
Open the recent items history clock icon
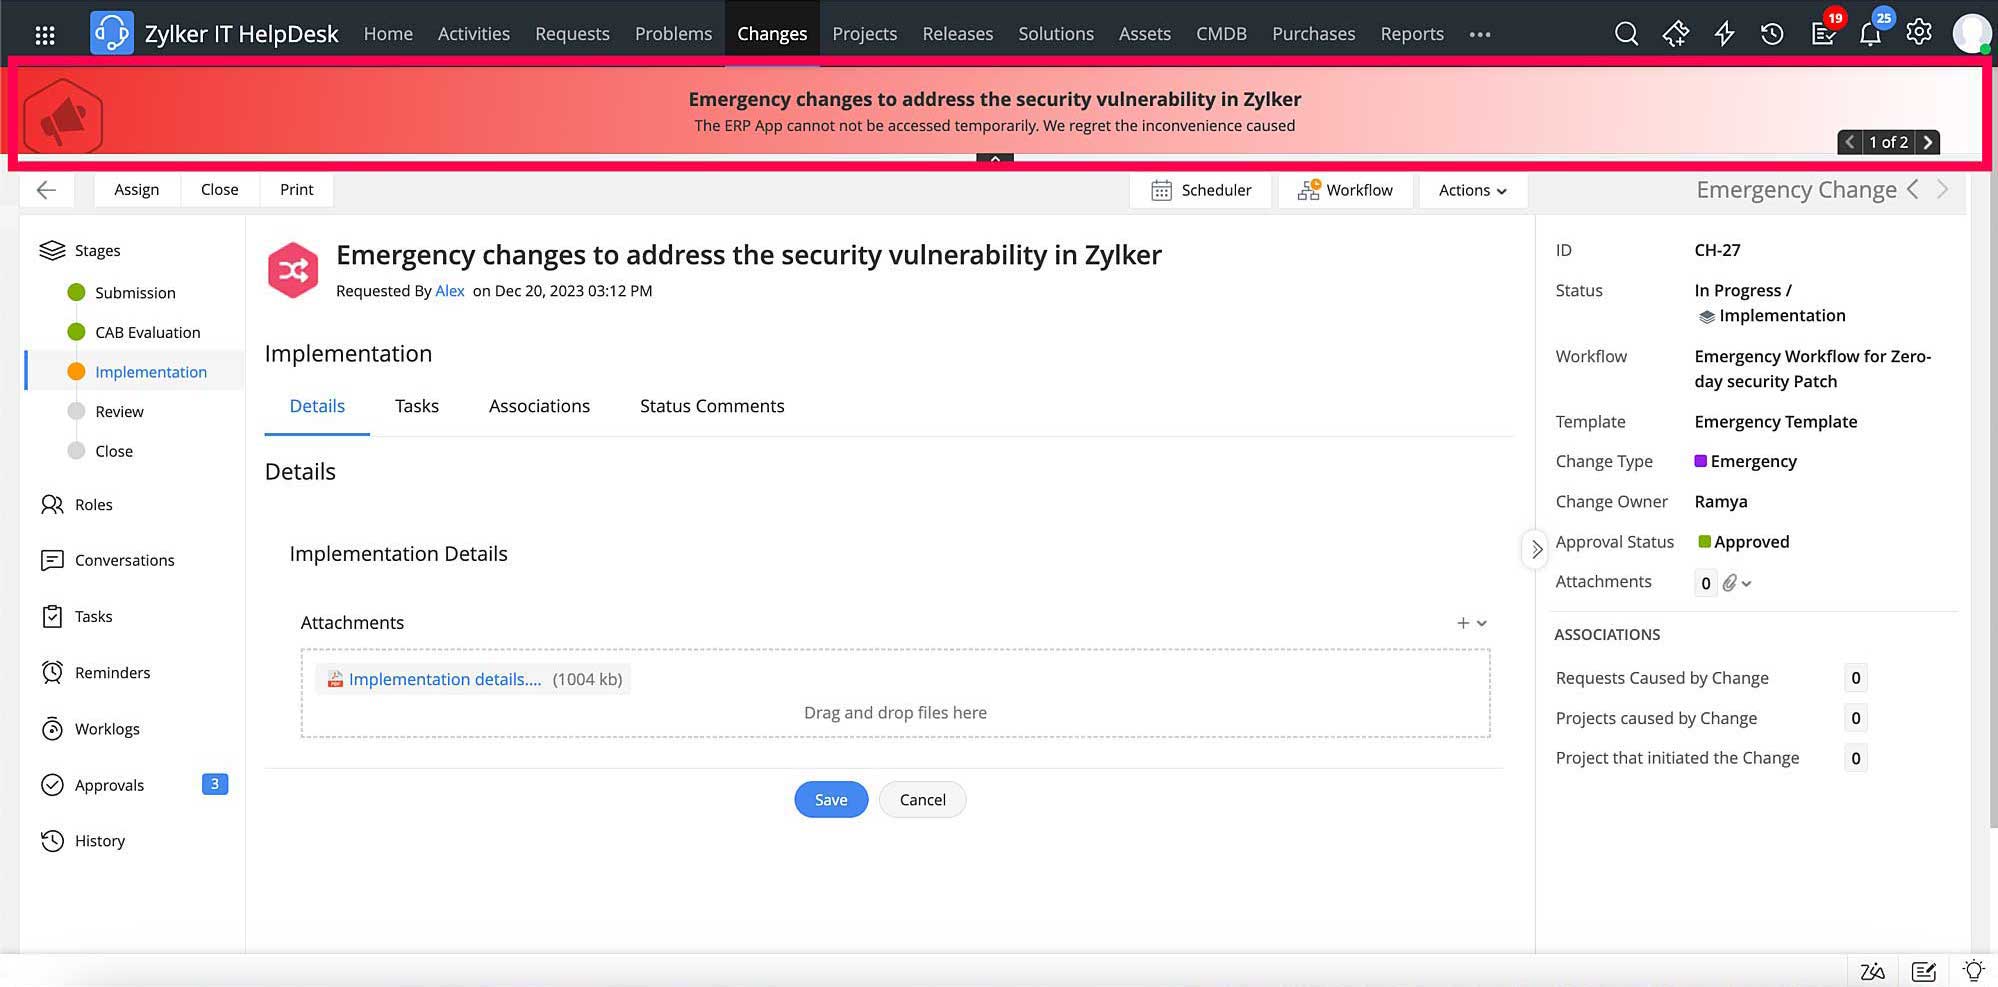pyautogui.click(x=1772, y=34)
